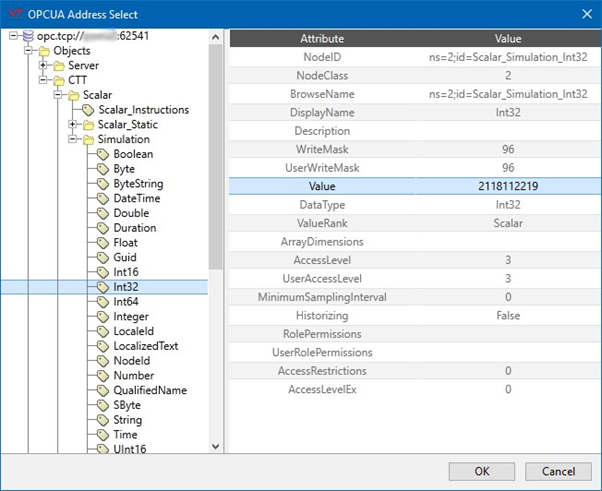602x491 pixels.
Task: Expand the Scalar_Static folder node
Action: tap(72, 125)
